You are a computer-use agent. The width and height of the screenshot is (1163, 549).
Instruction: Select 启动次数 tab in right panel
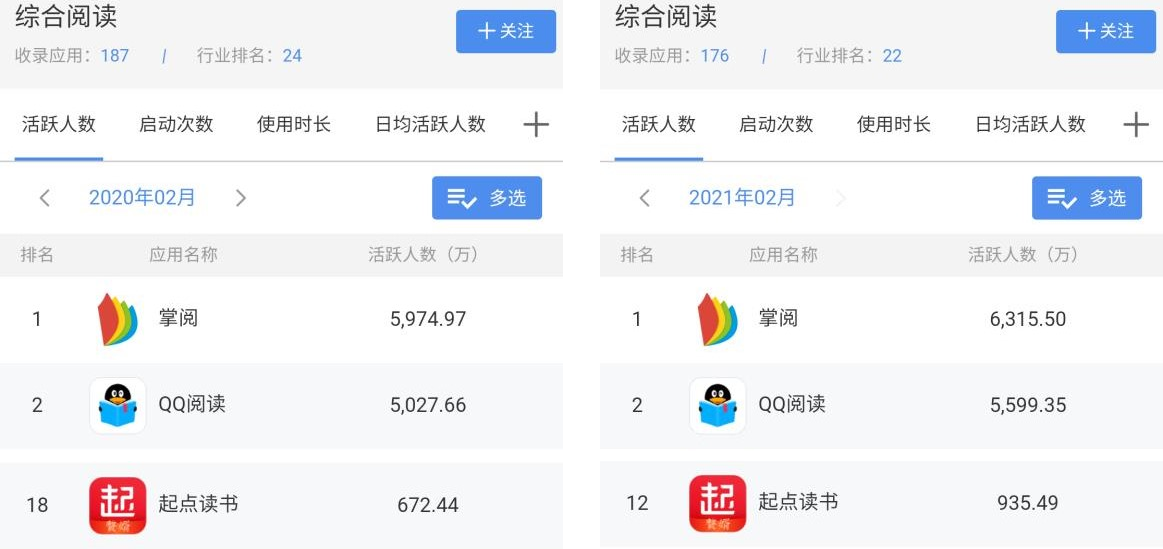776,124
